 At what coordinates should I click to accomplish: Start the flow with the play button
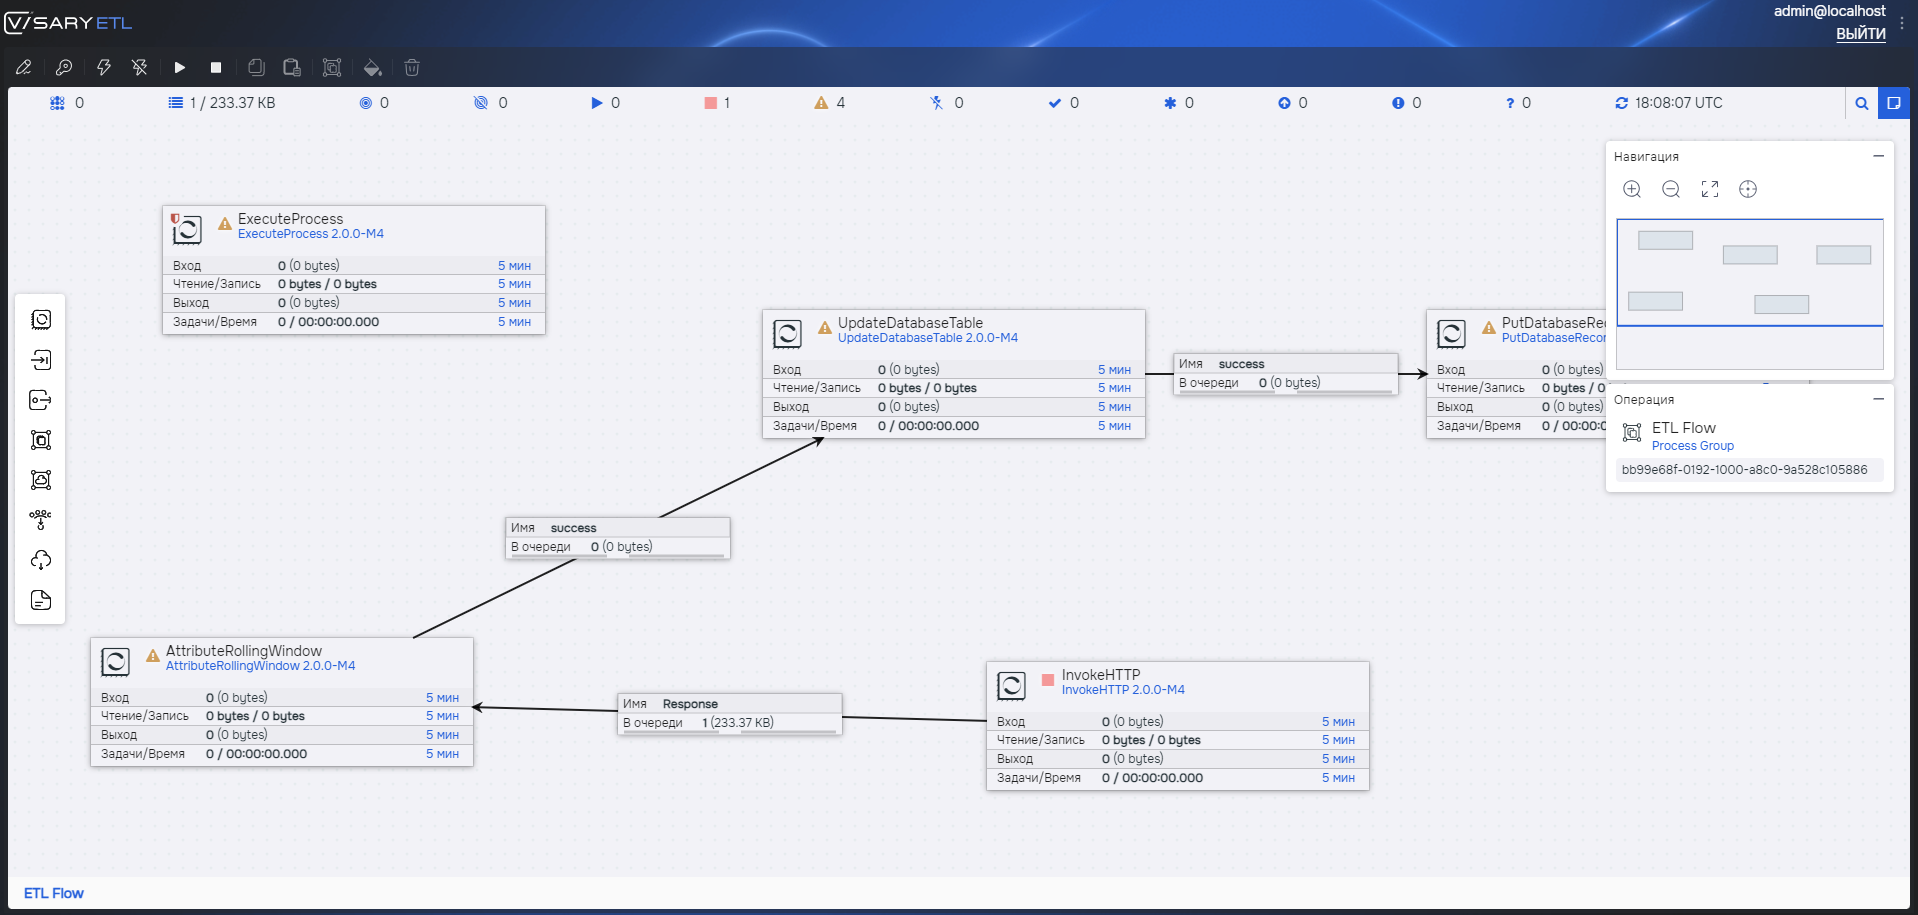pyautogui.click(x=180, y=67)
